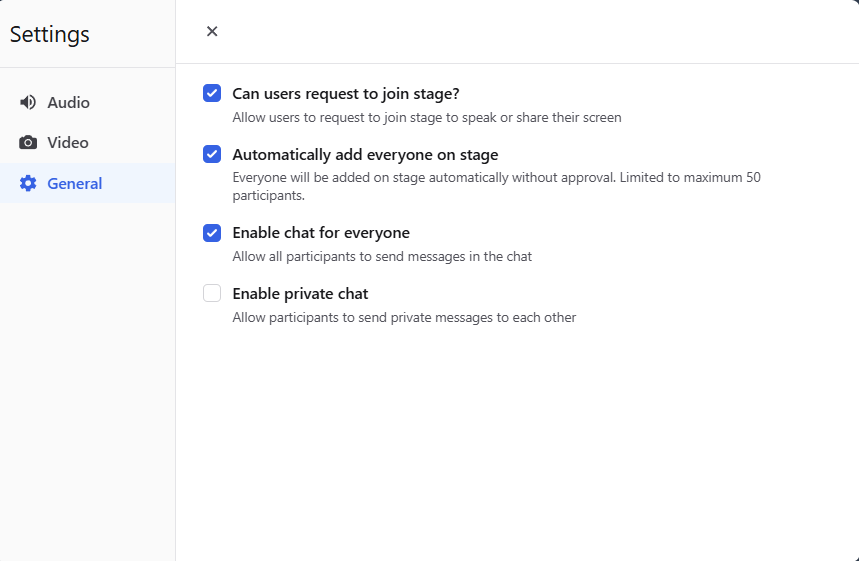Untick the 'Enable chat for everyone' checkbox

[x=212, y=233]
